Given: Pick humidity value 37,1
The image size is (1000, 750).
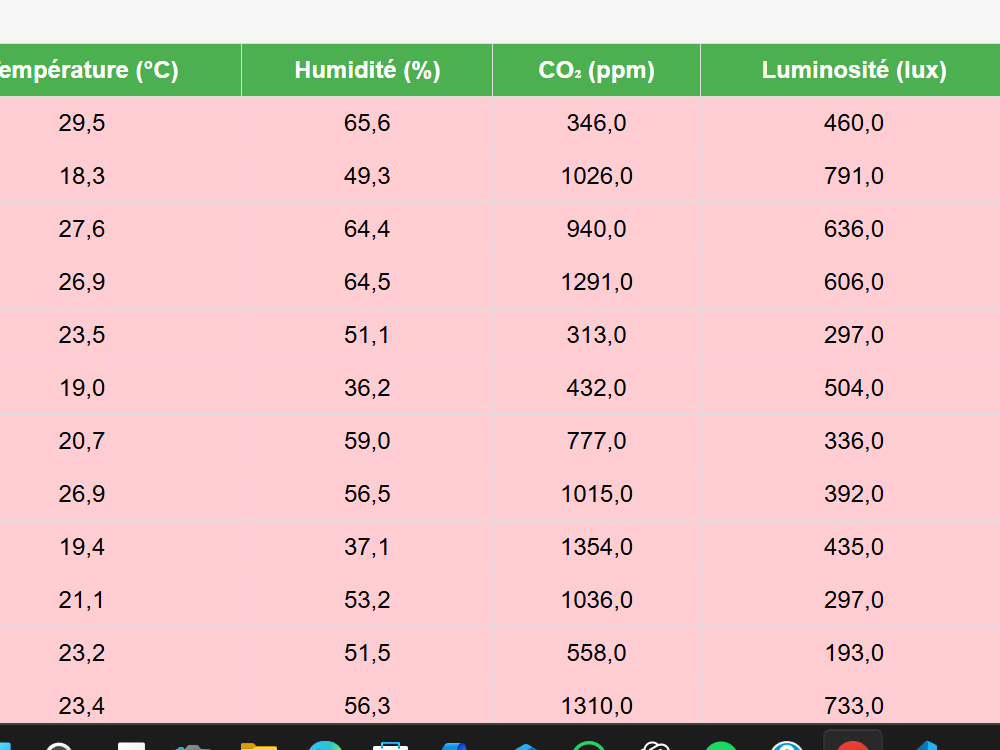Looking at the screenshot, I should click(x=367, y=546).
